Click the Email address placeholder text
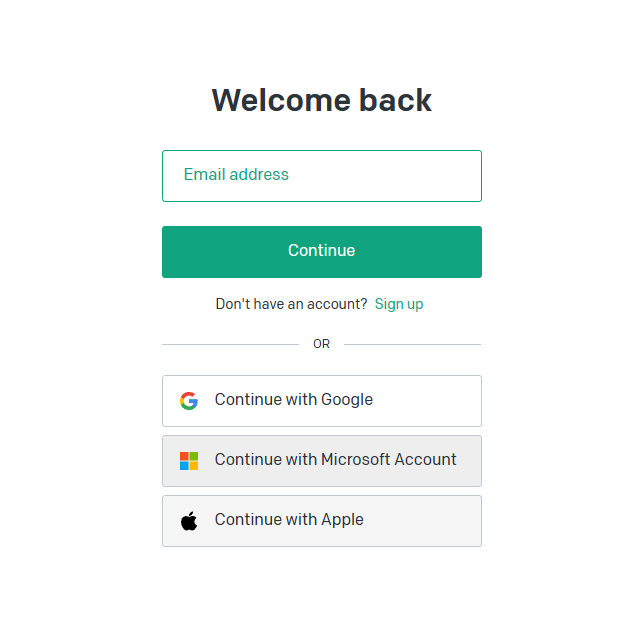This screenshot has width=637, height=621. (236, 175)
